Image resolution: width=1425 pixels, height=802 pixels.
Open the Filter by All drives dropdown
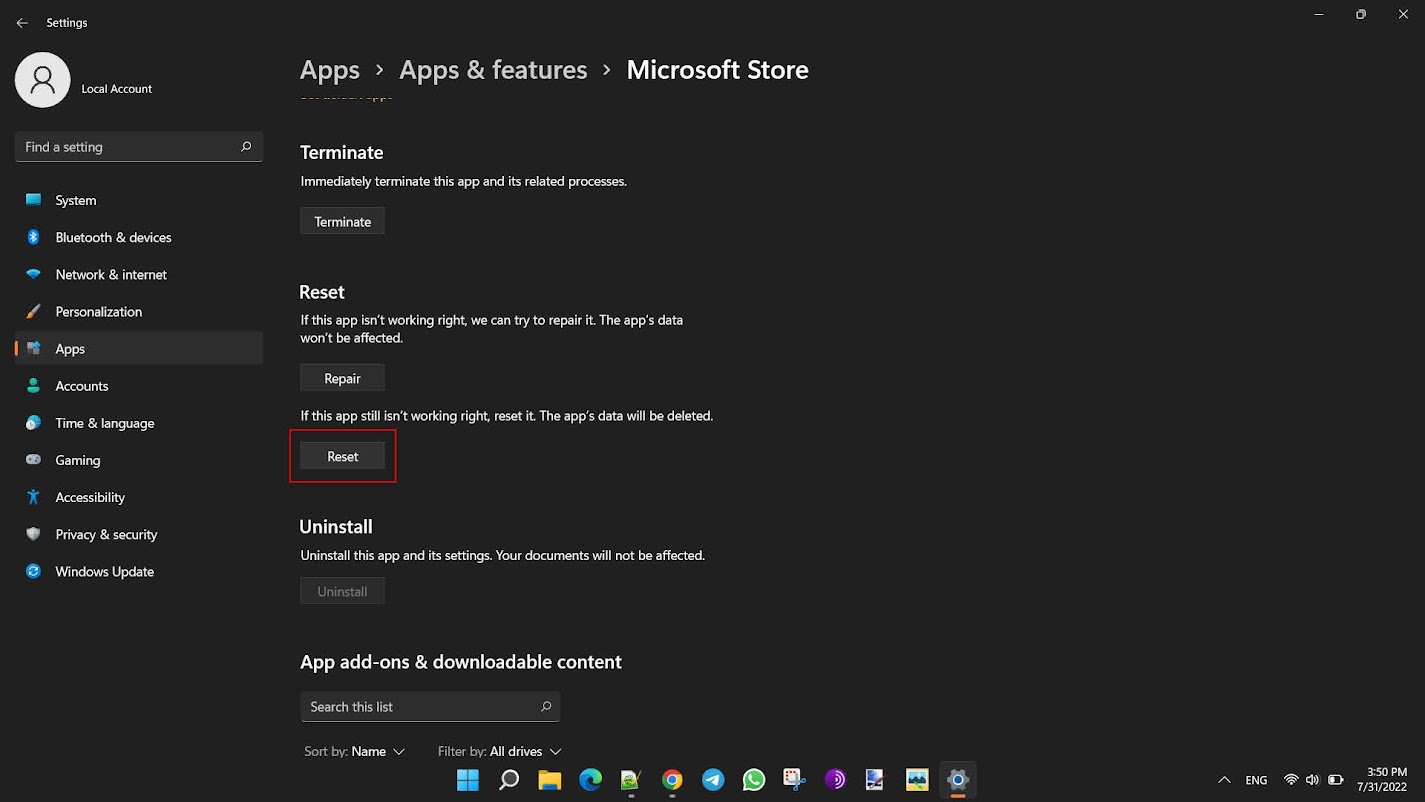coord(500,751)
